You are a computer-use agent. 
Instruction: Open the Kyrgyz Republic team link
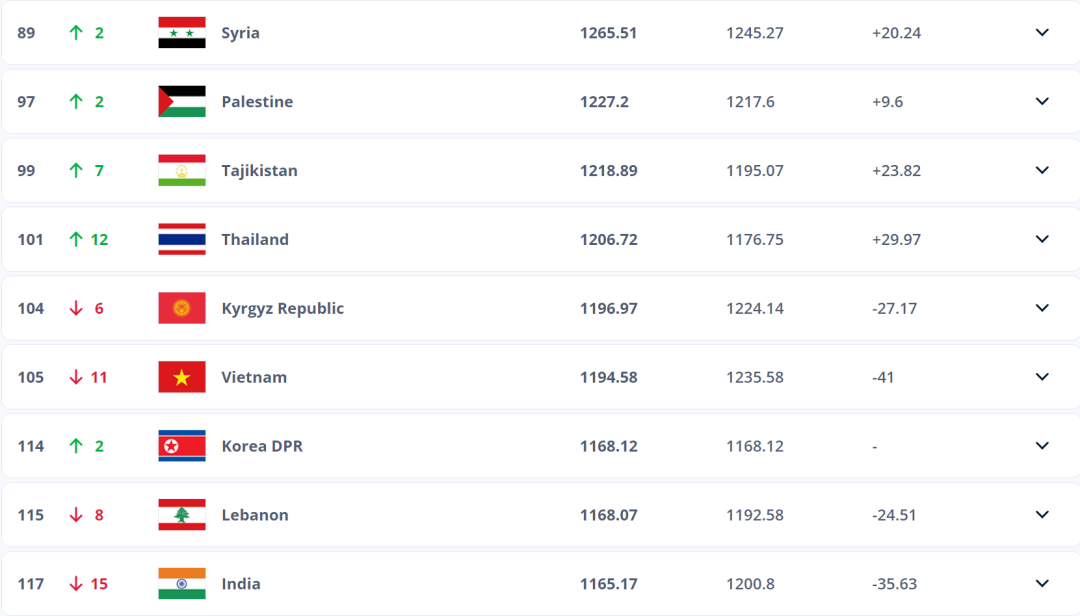[282, 308]
